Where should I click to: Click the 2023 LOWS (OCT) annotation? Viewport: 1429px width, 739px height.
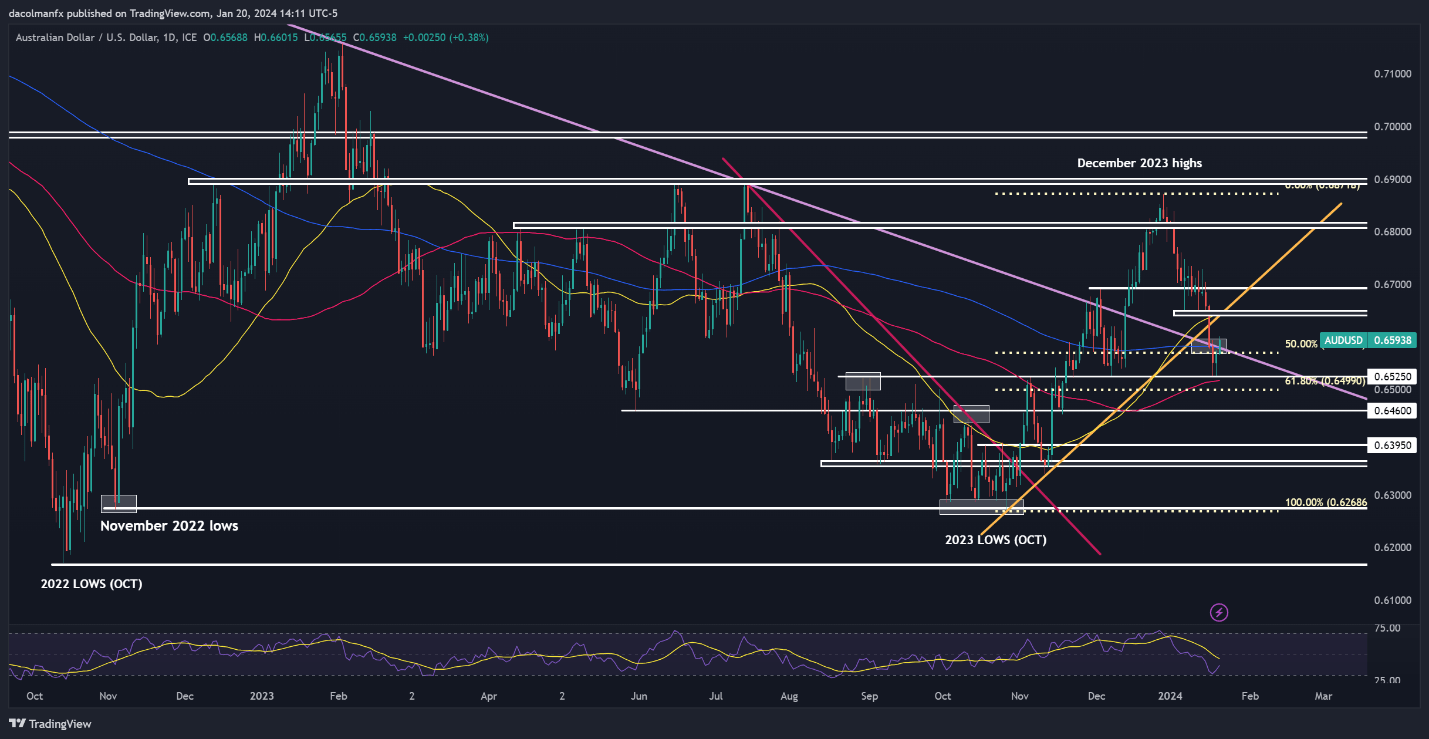[996, 539]
